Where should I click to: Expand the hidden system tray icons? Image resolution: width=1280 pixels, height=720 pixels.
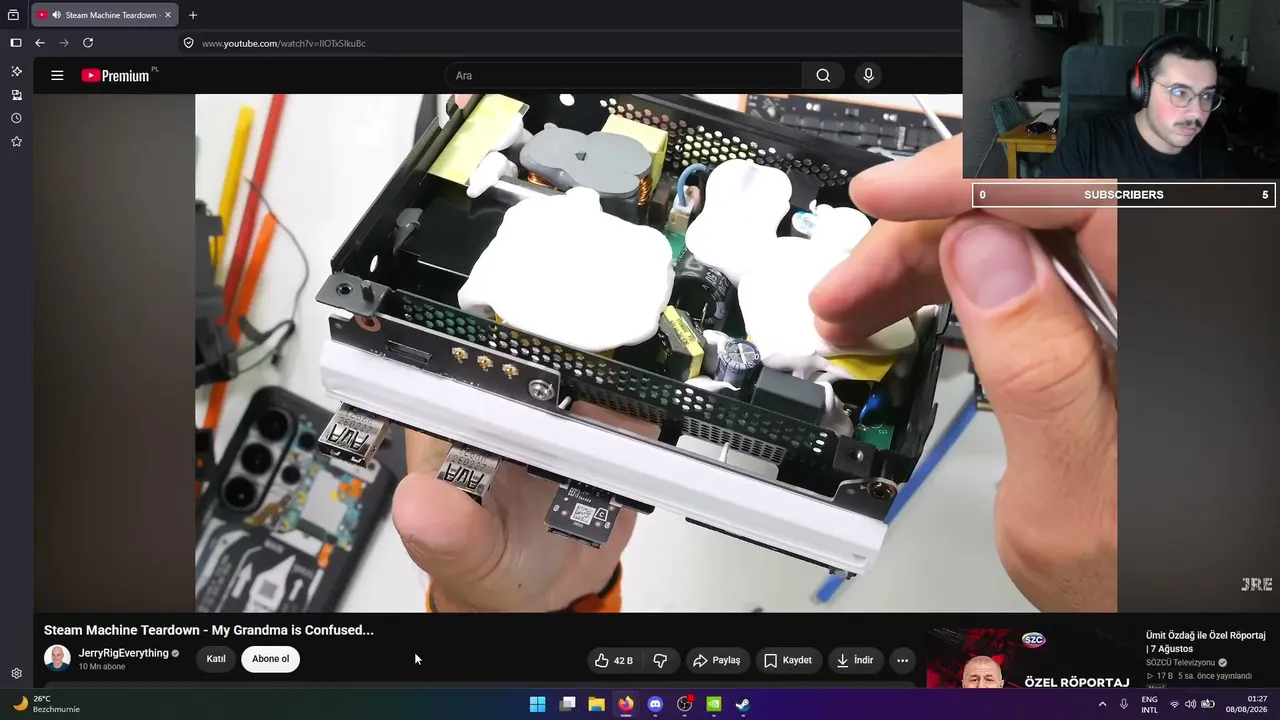1102,704
